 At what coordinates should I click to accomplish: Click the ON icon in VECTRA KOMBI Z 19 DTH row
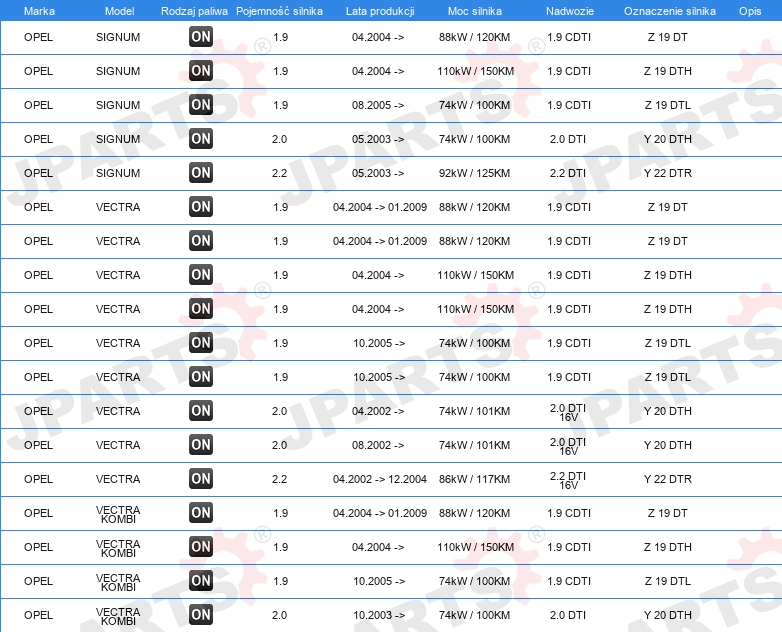point(201,547)
